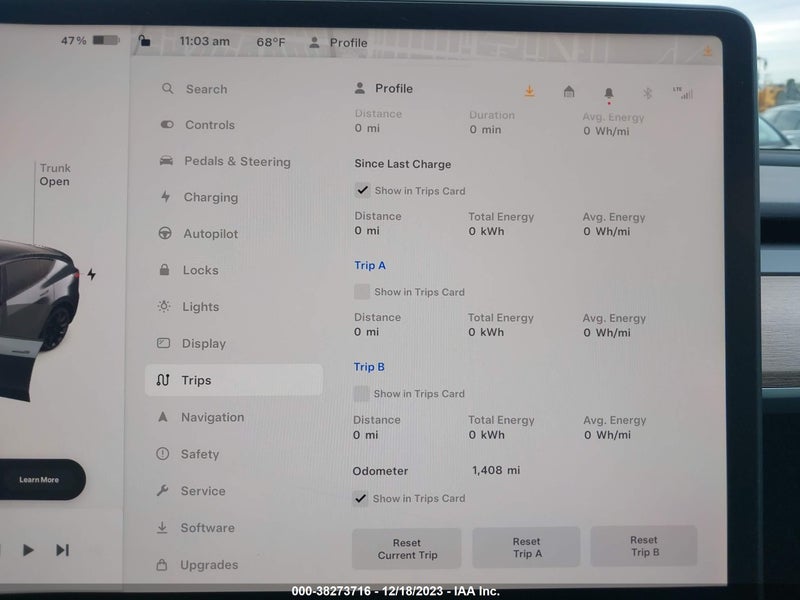The image size is (800, 600).
Task: Open the Profile header in the settings panel
Action: tap(384, 88)
